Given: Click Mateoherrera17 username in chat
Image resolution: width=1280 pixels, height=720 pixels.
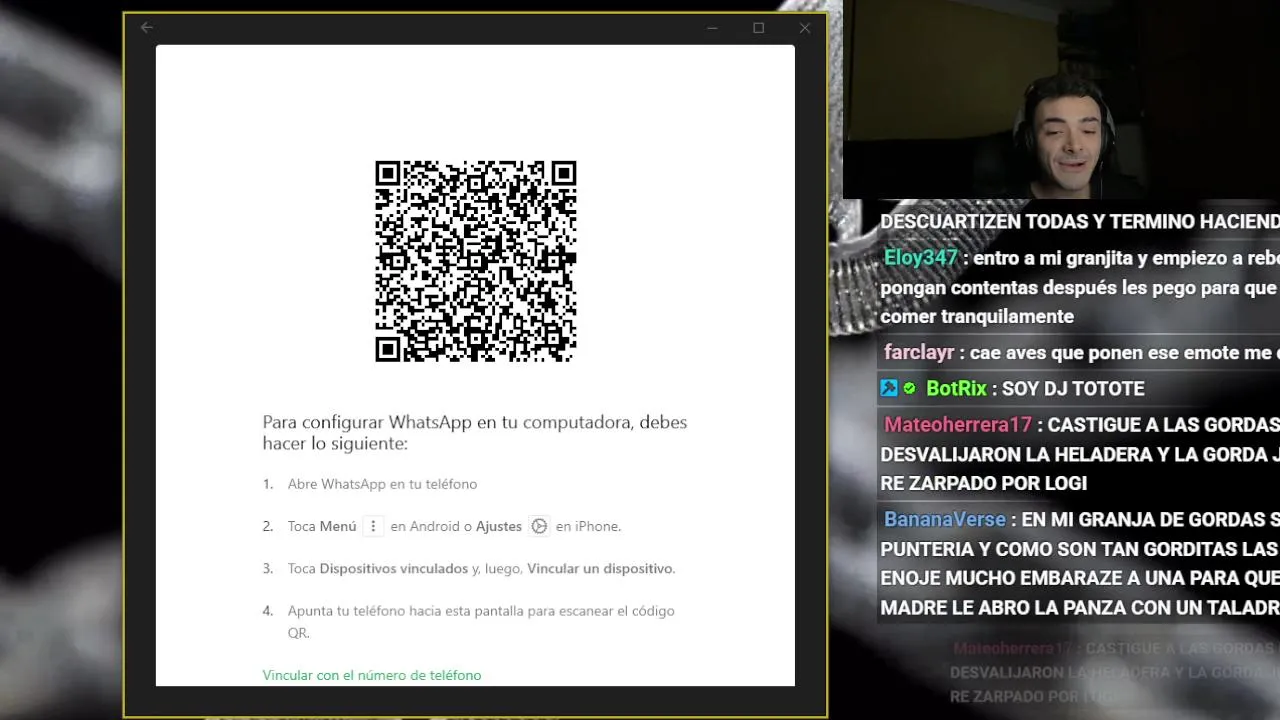Looking at the screenshot, I should point(957,425).
